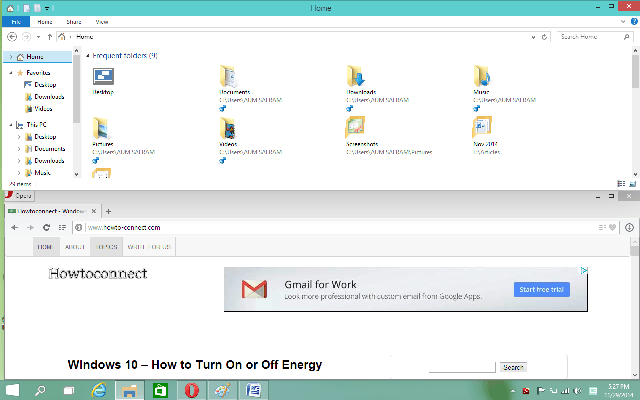Screen dimensions: 640x400
Task: Switch Explorer to details view icon
Action: click(x=621, y=184)
